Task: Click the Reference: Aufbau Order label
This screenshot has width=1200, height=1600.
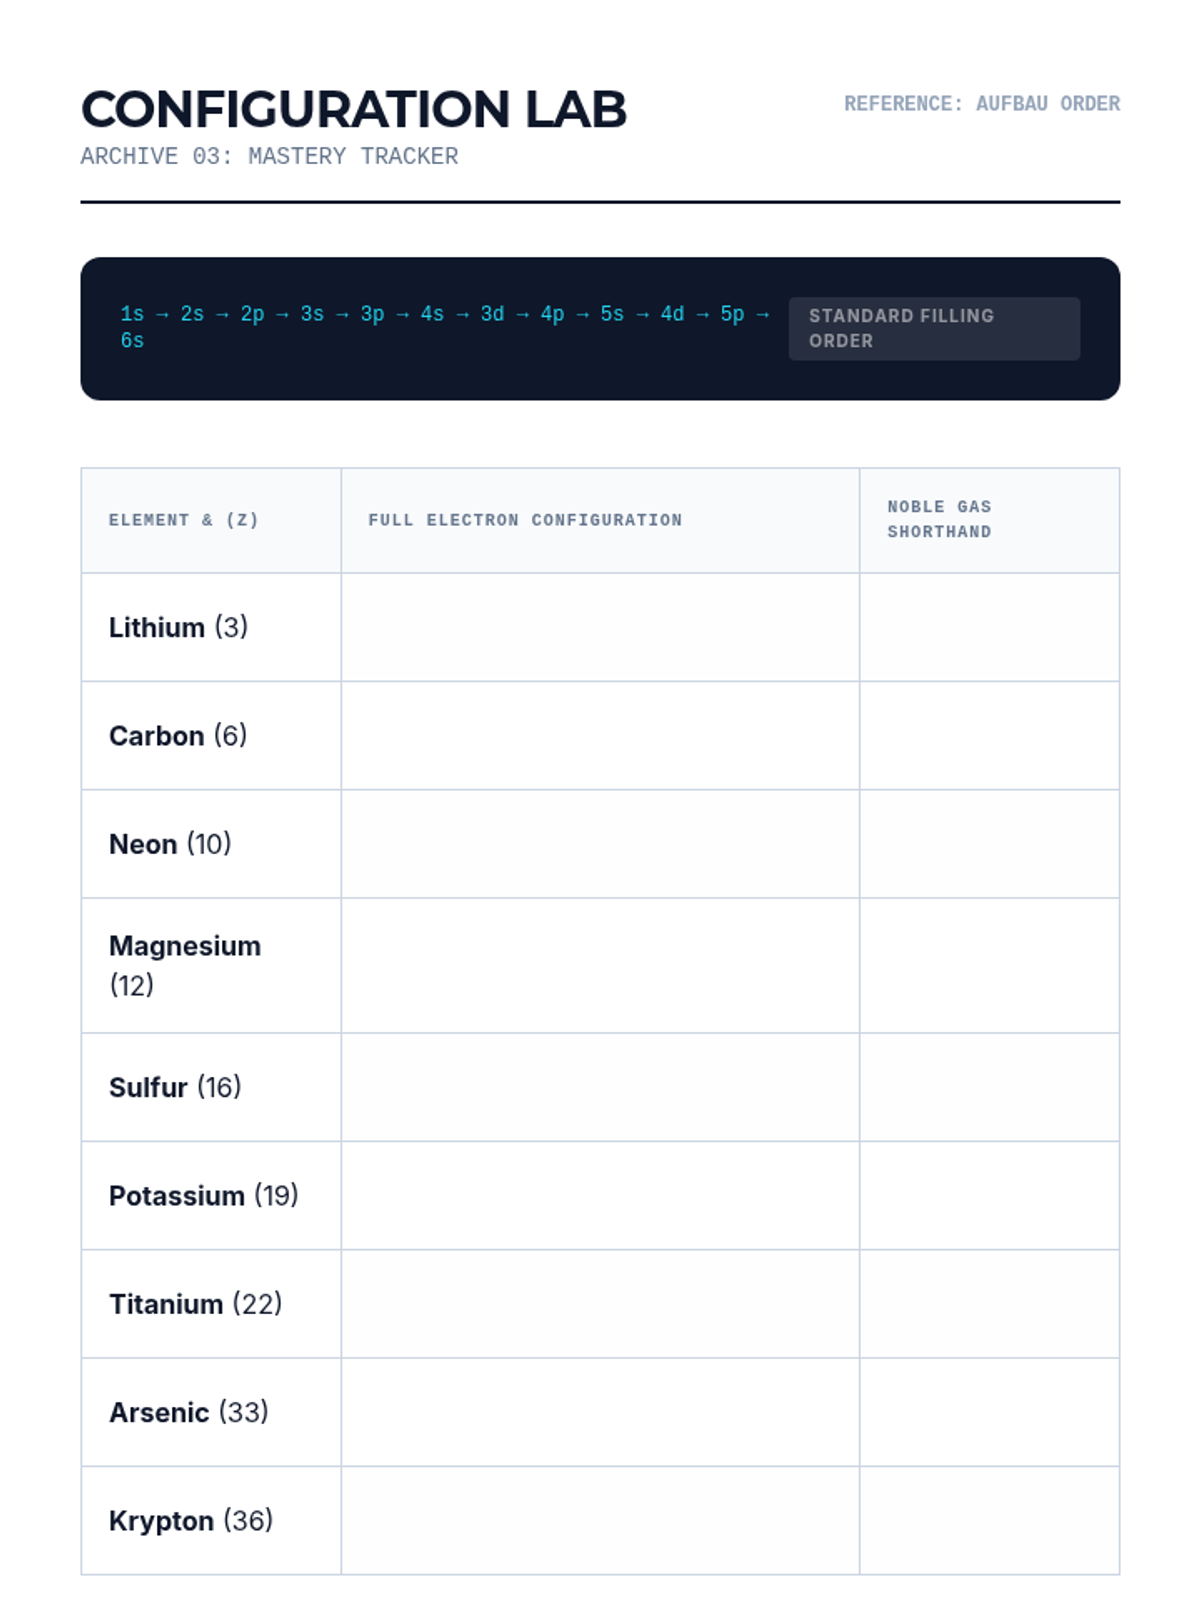Action: pos(982,104)
